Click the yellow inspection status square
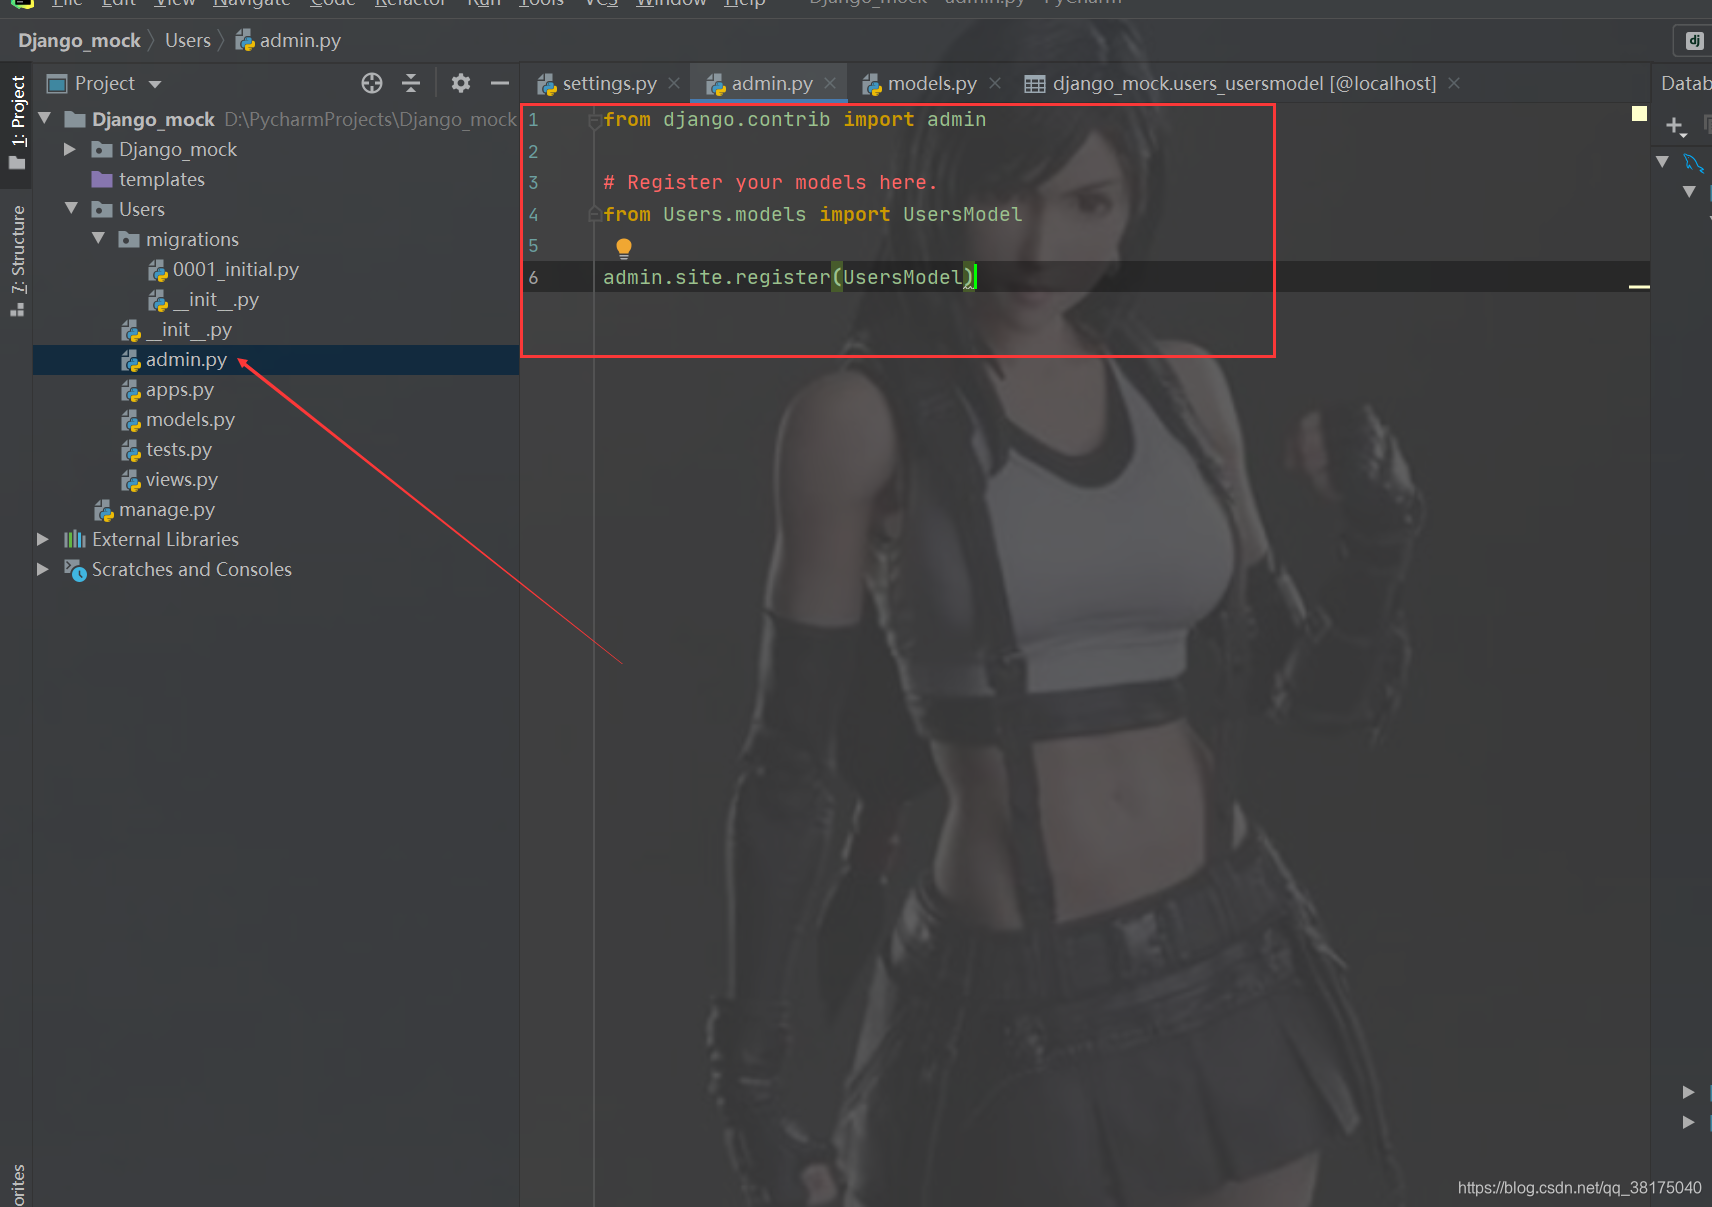The height and width of the screenshot is (1207, 1712). pos(1639,113)
